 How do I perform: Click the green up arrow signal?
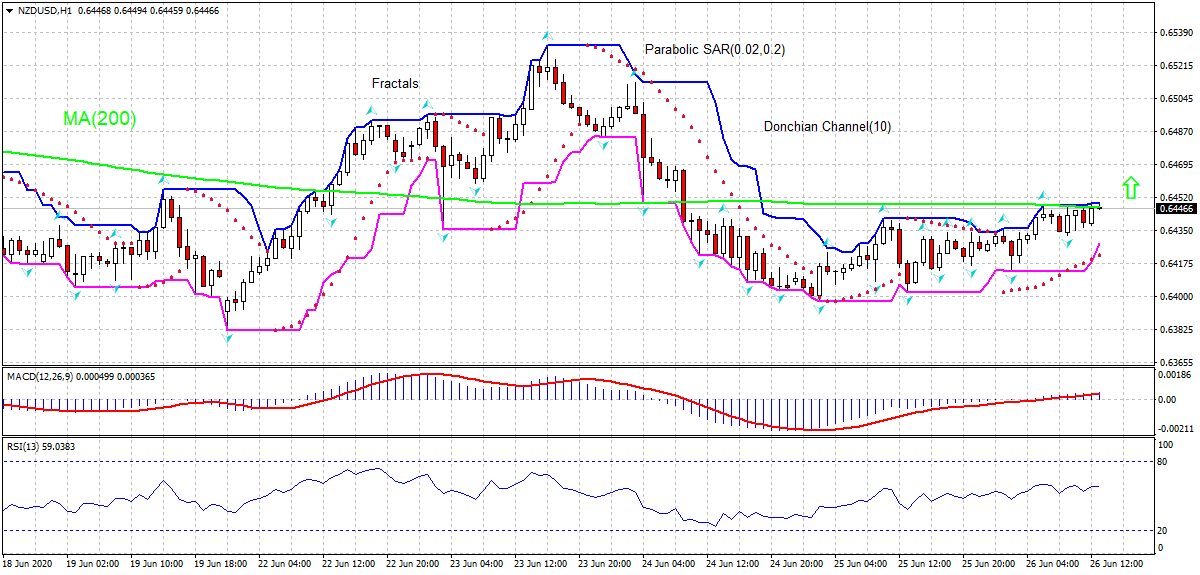(x=1131, y=186)
